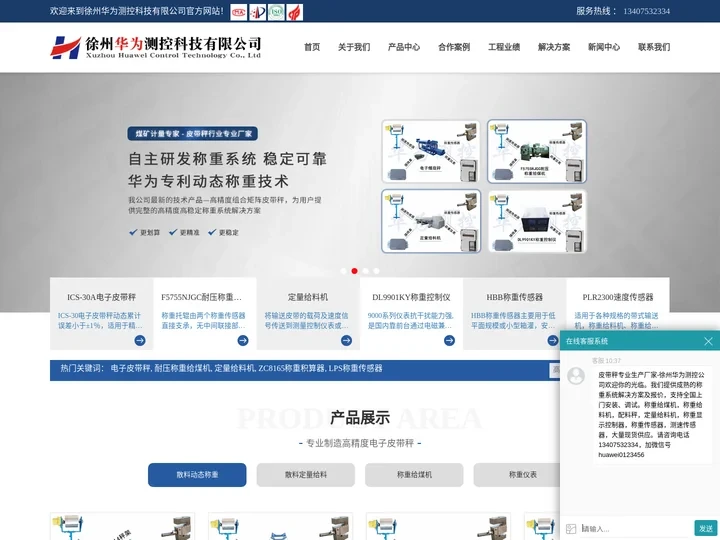This screenshot has width=720, height=540.
Task: Click the first red certification badge in top bar
Action: pyautogui.click(x=238, y=12)
